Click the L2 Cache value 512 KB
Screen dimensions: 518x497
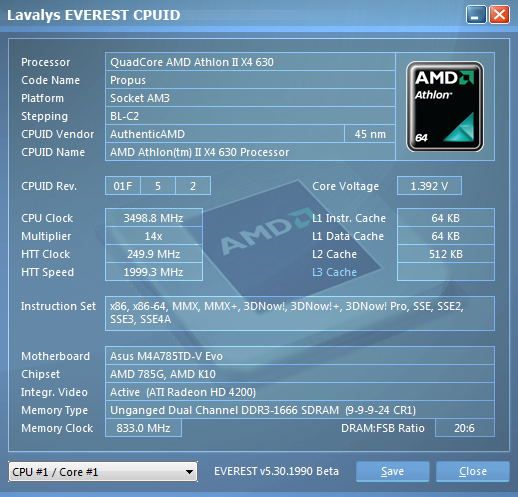coord(446,254)
